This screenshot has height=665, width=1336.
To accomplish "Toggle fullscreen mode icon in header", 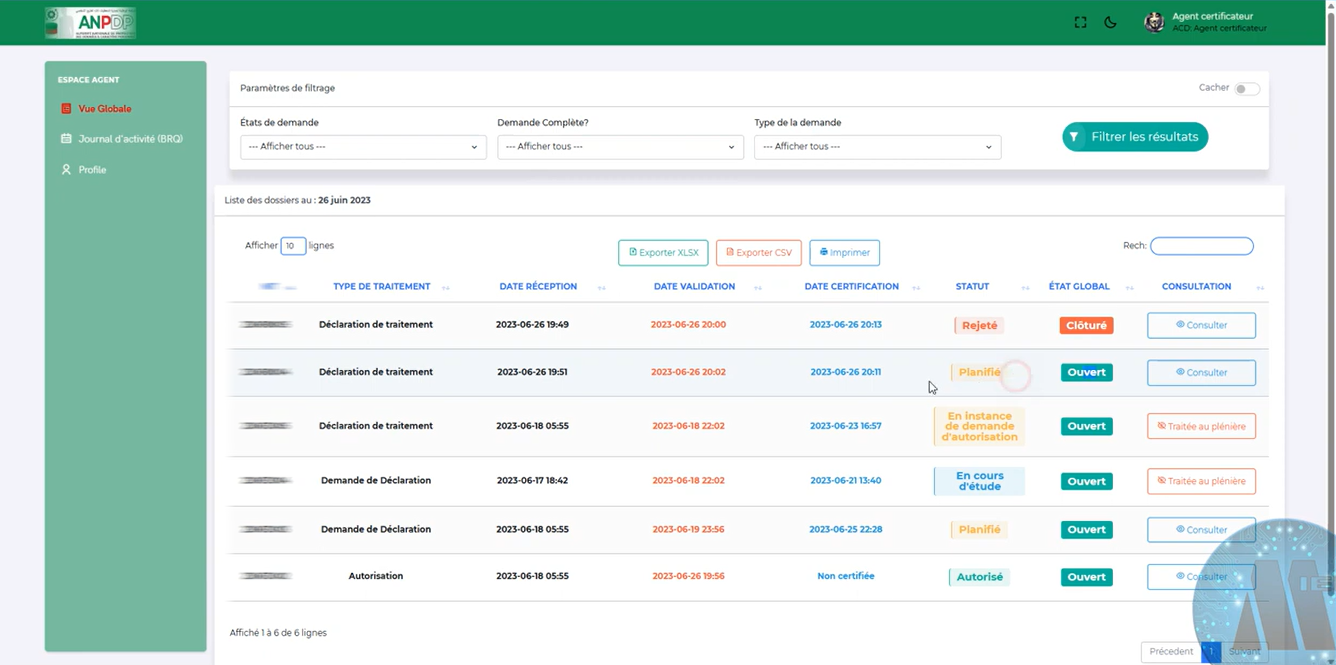I will pyautogui.click(x=1080, y=22).
